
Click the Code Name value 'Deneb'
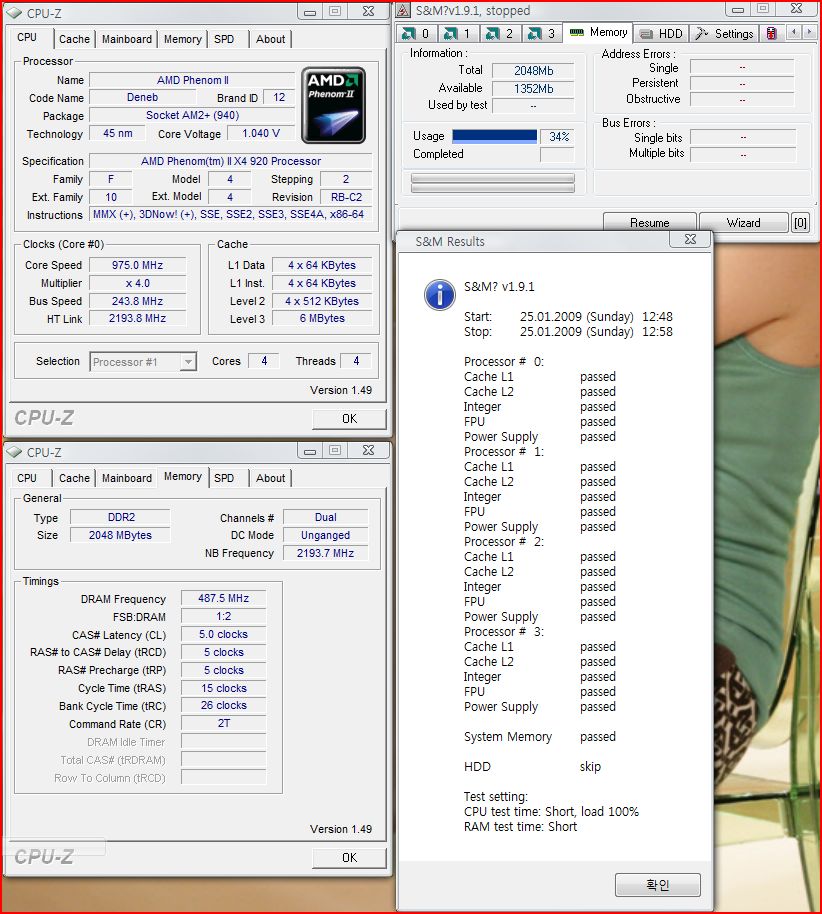click(142, 97)
